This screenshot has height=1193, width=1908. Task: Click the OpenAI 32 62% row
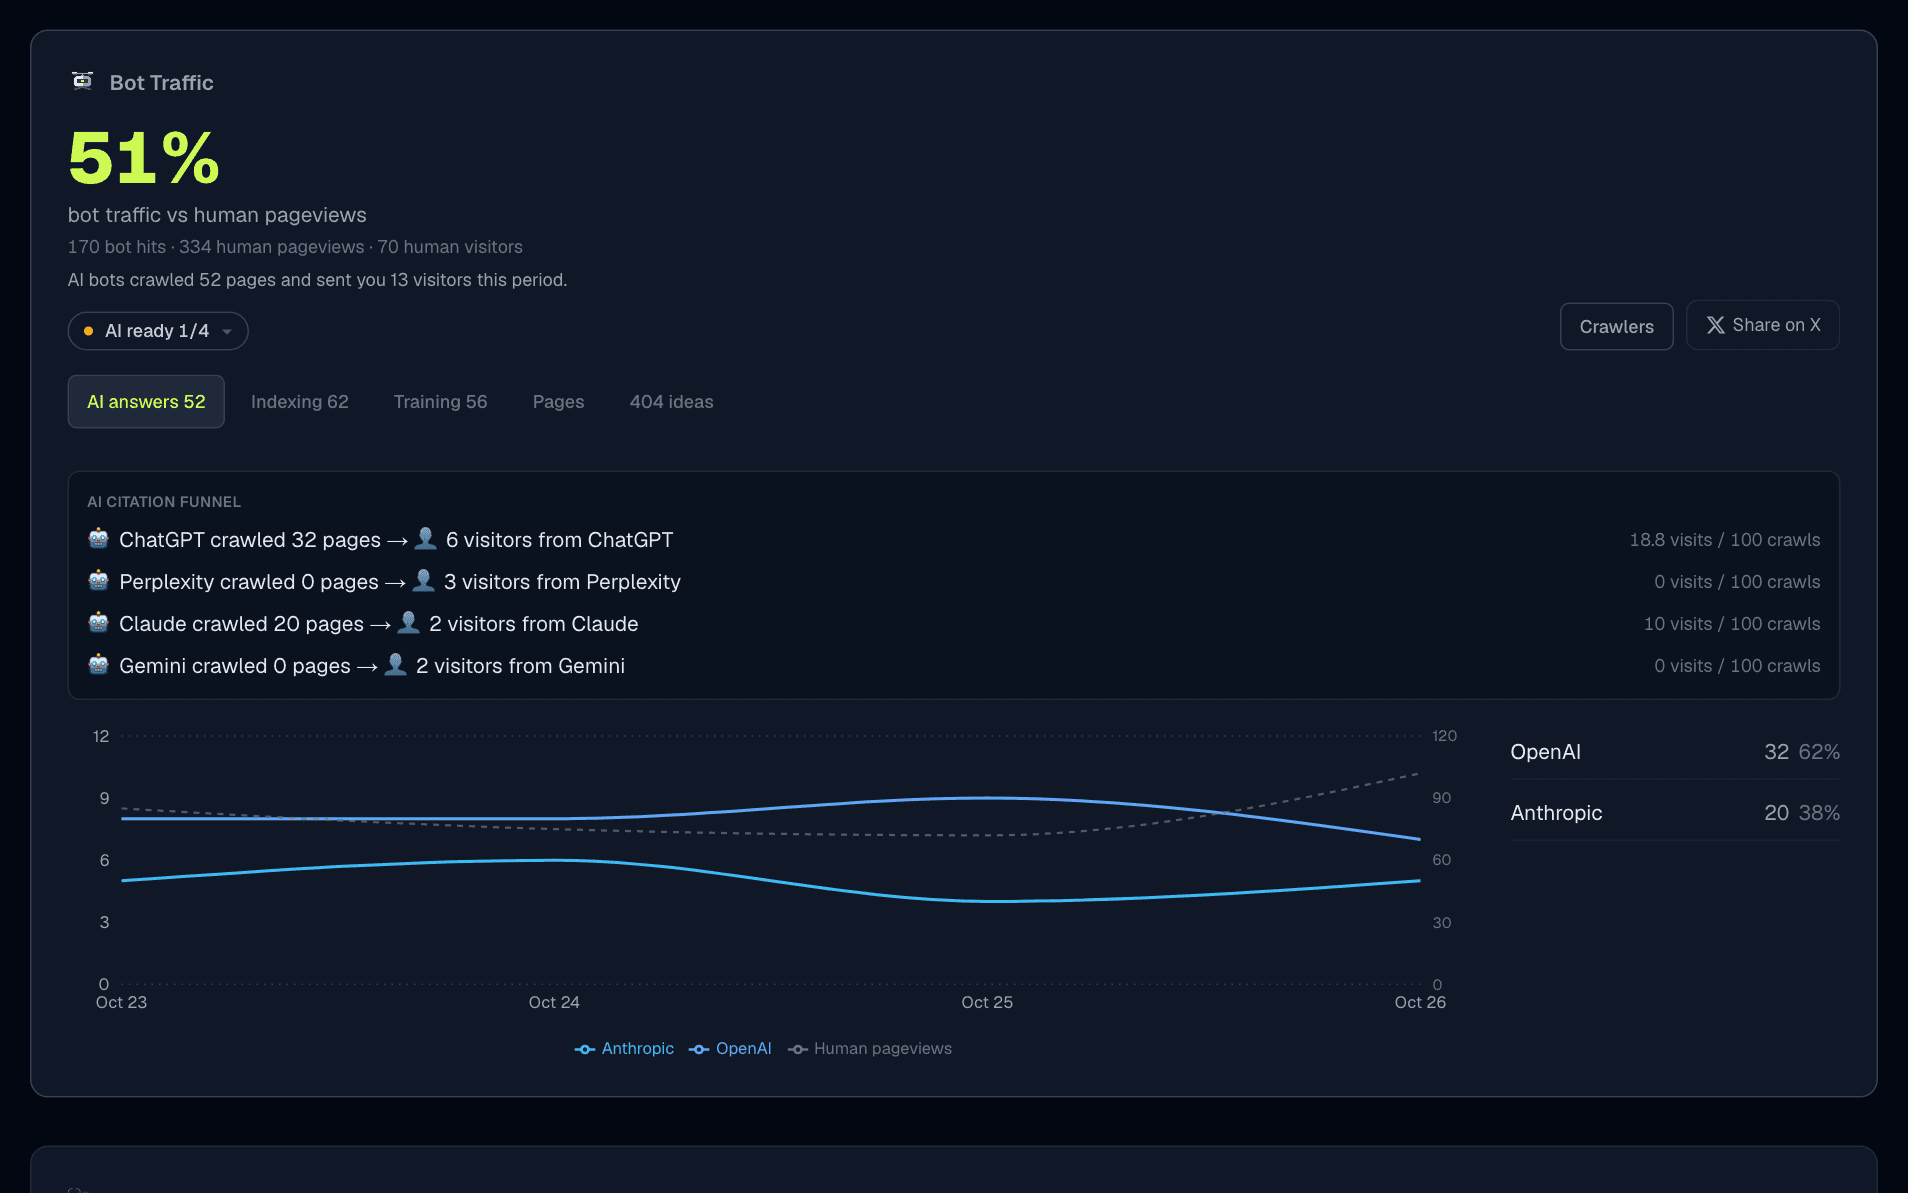pos(1675,752)
